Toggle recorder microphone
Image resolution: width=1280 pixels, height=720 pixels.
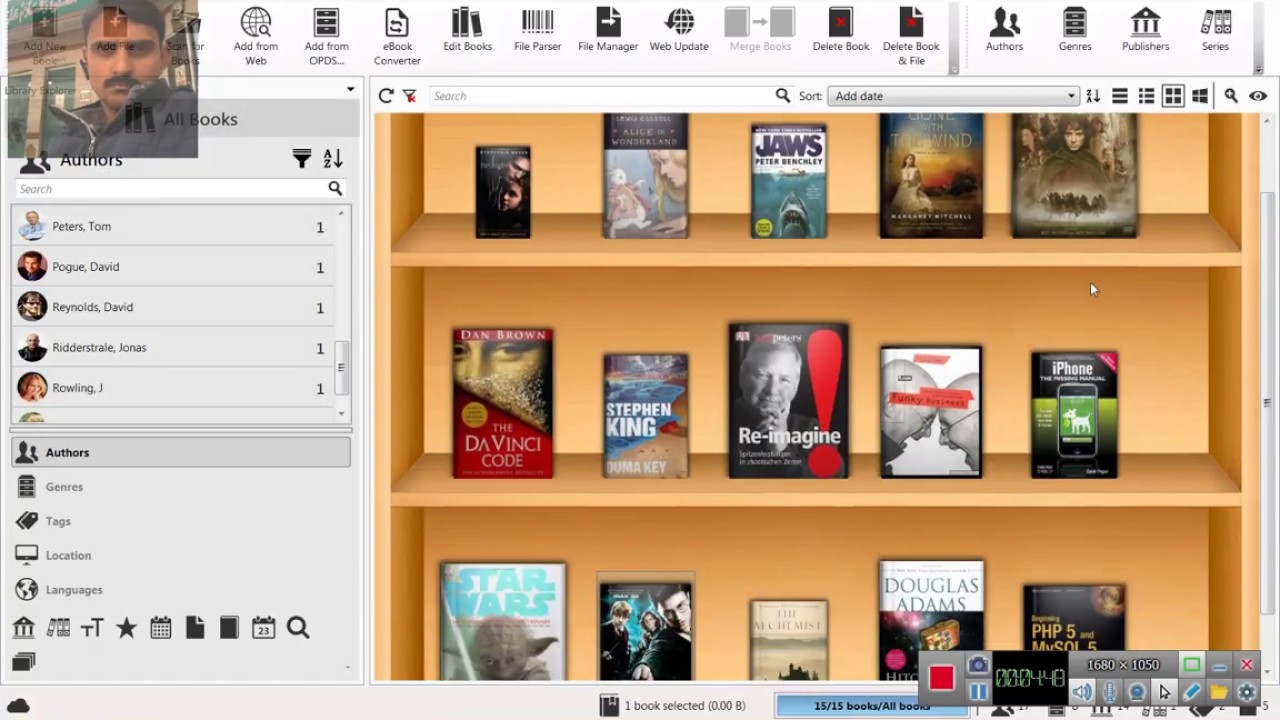pyautogui.click(x=1109, y=692)
